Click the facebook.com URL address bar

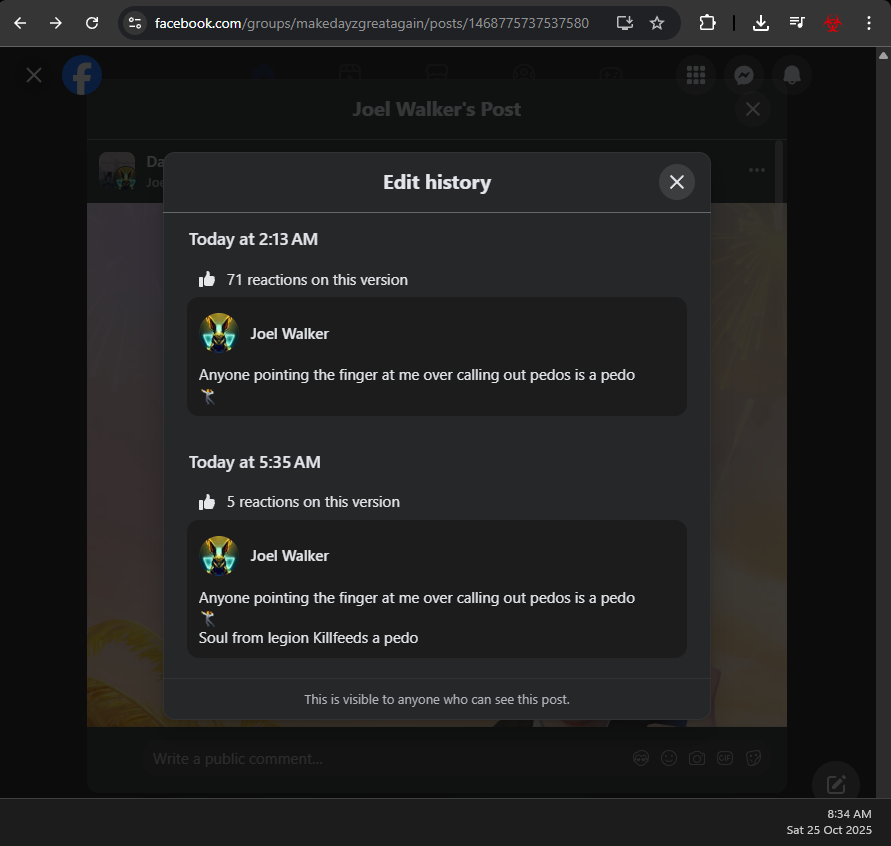372,23
